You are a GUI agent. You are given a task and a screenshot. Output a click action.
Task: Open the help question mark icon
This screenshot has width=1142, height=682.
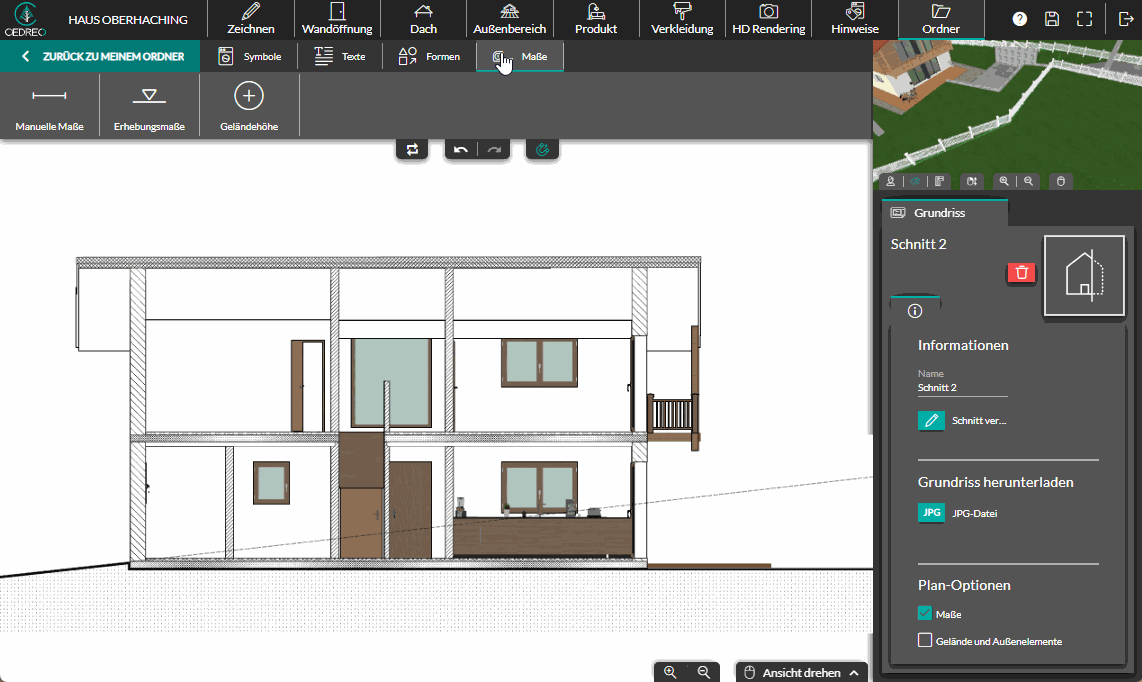click(1019, 19)
